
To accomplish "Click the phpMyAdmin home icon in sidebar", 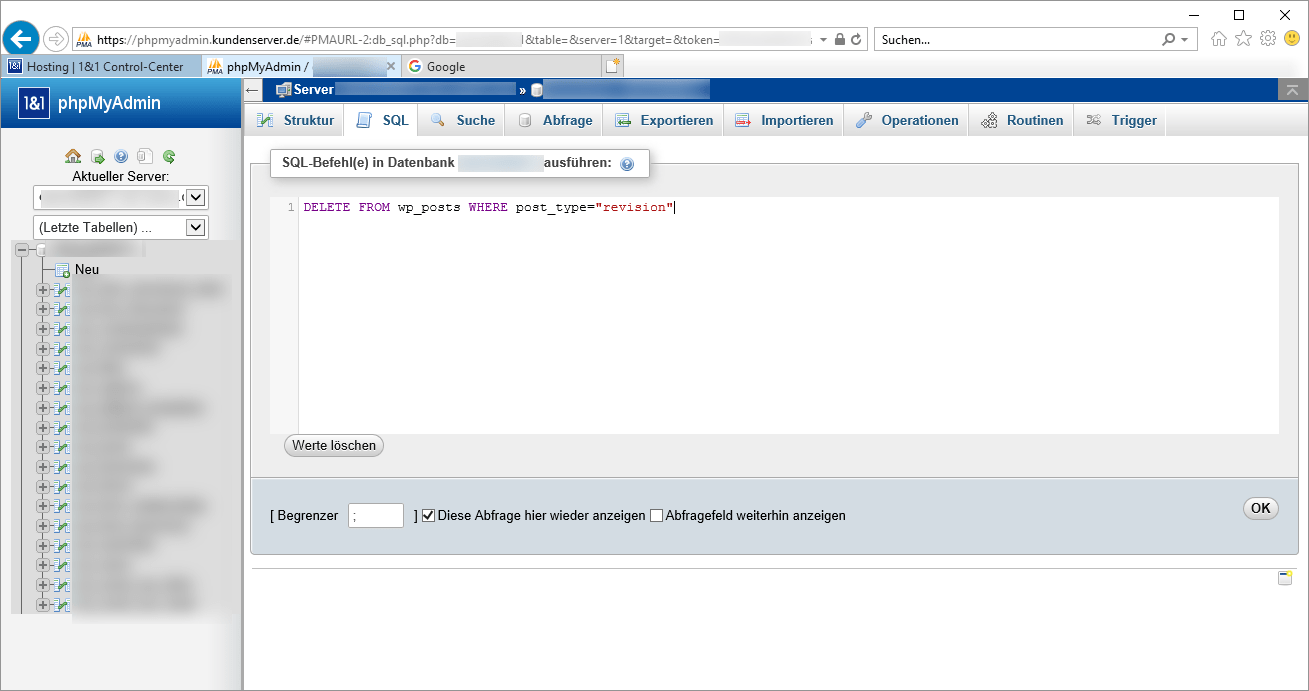I will 73,156.
